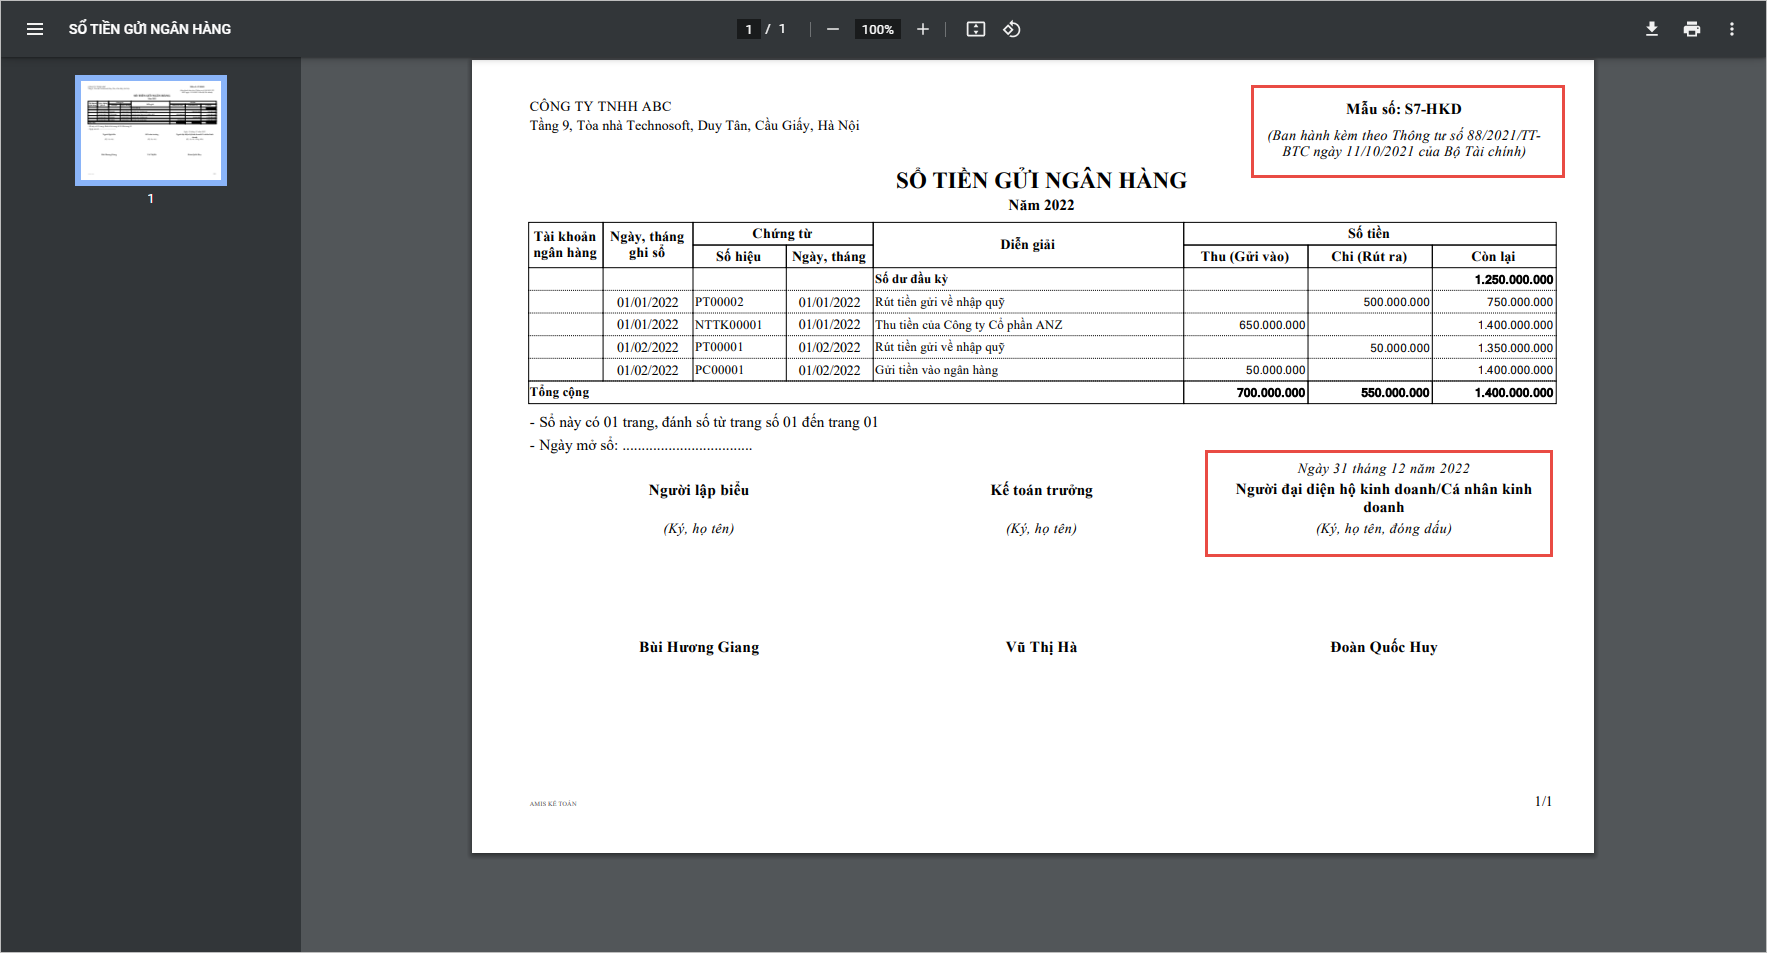The width and height of the screenshot is (1767, 953).
Task: Click the signer name Đoàn Quốc Huy
Action: [x=1383, y=647]
